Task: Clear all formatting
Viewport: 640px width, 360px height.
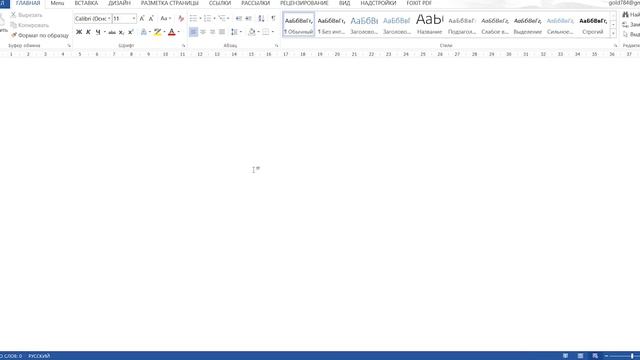Action: click(181, 18)
